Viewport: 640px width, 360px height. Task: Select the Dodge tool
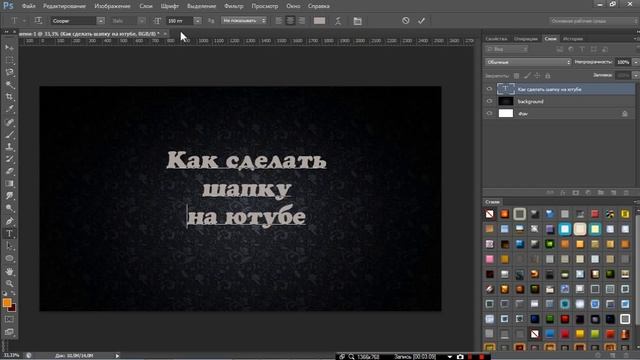(x=9, y=208)
